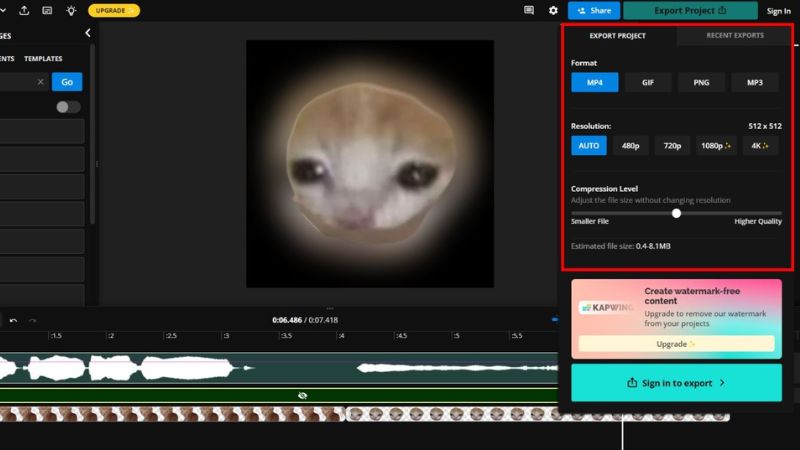Collapse the left sidebar with chevron
Image resolution: width=800 pixels, height=450 pixels.
pyautogui.click(x=87, y=33)
